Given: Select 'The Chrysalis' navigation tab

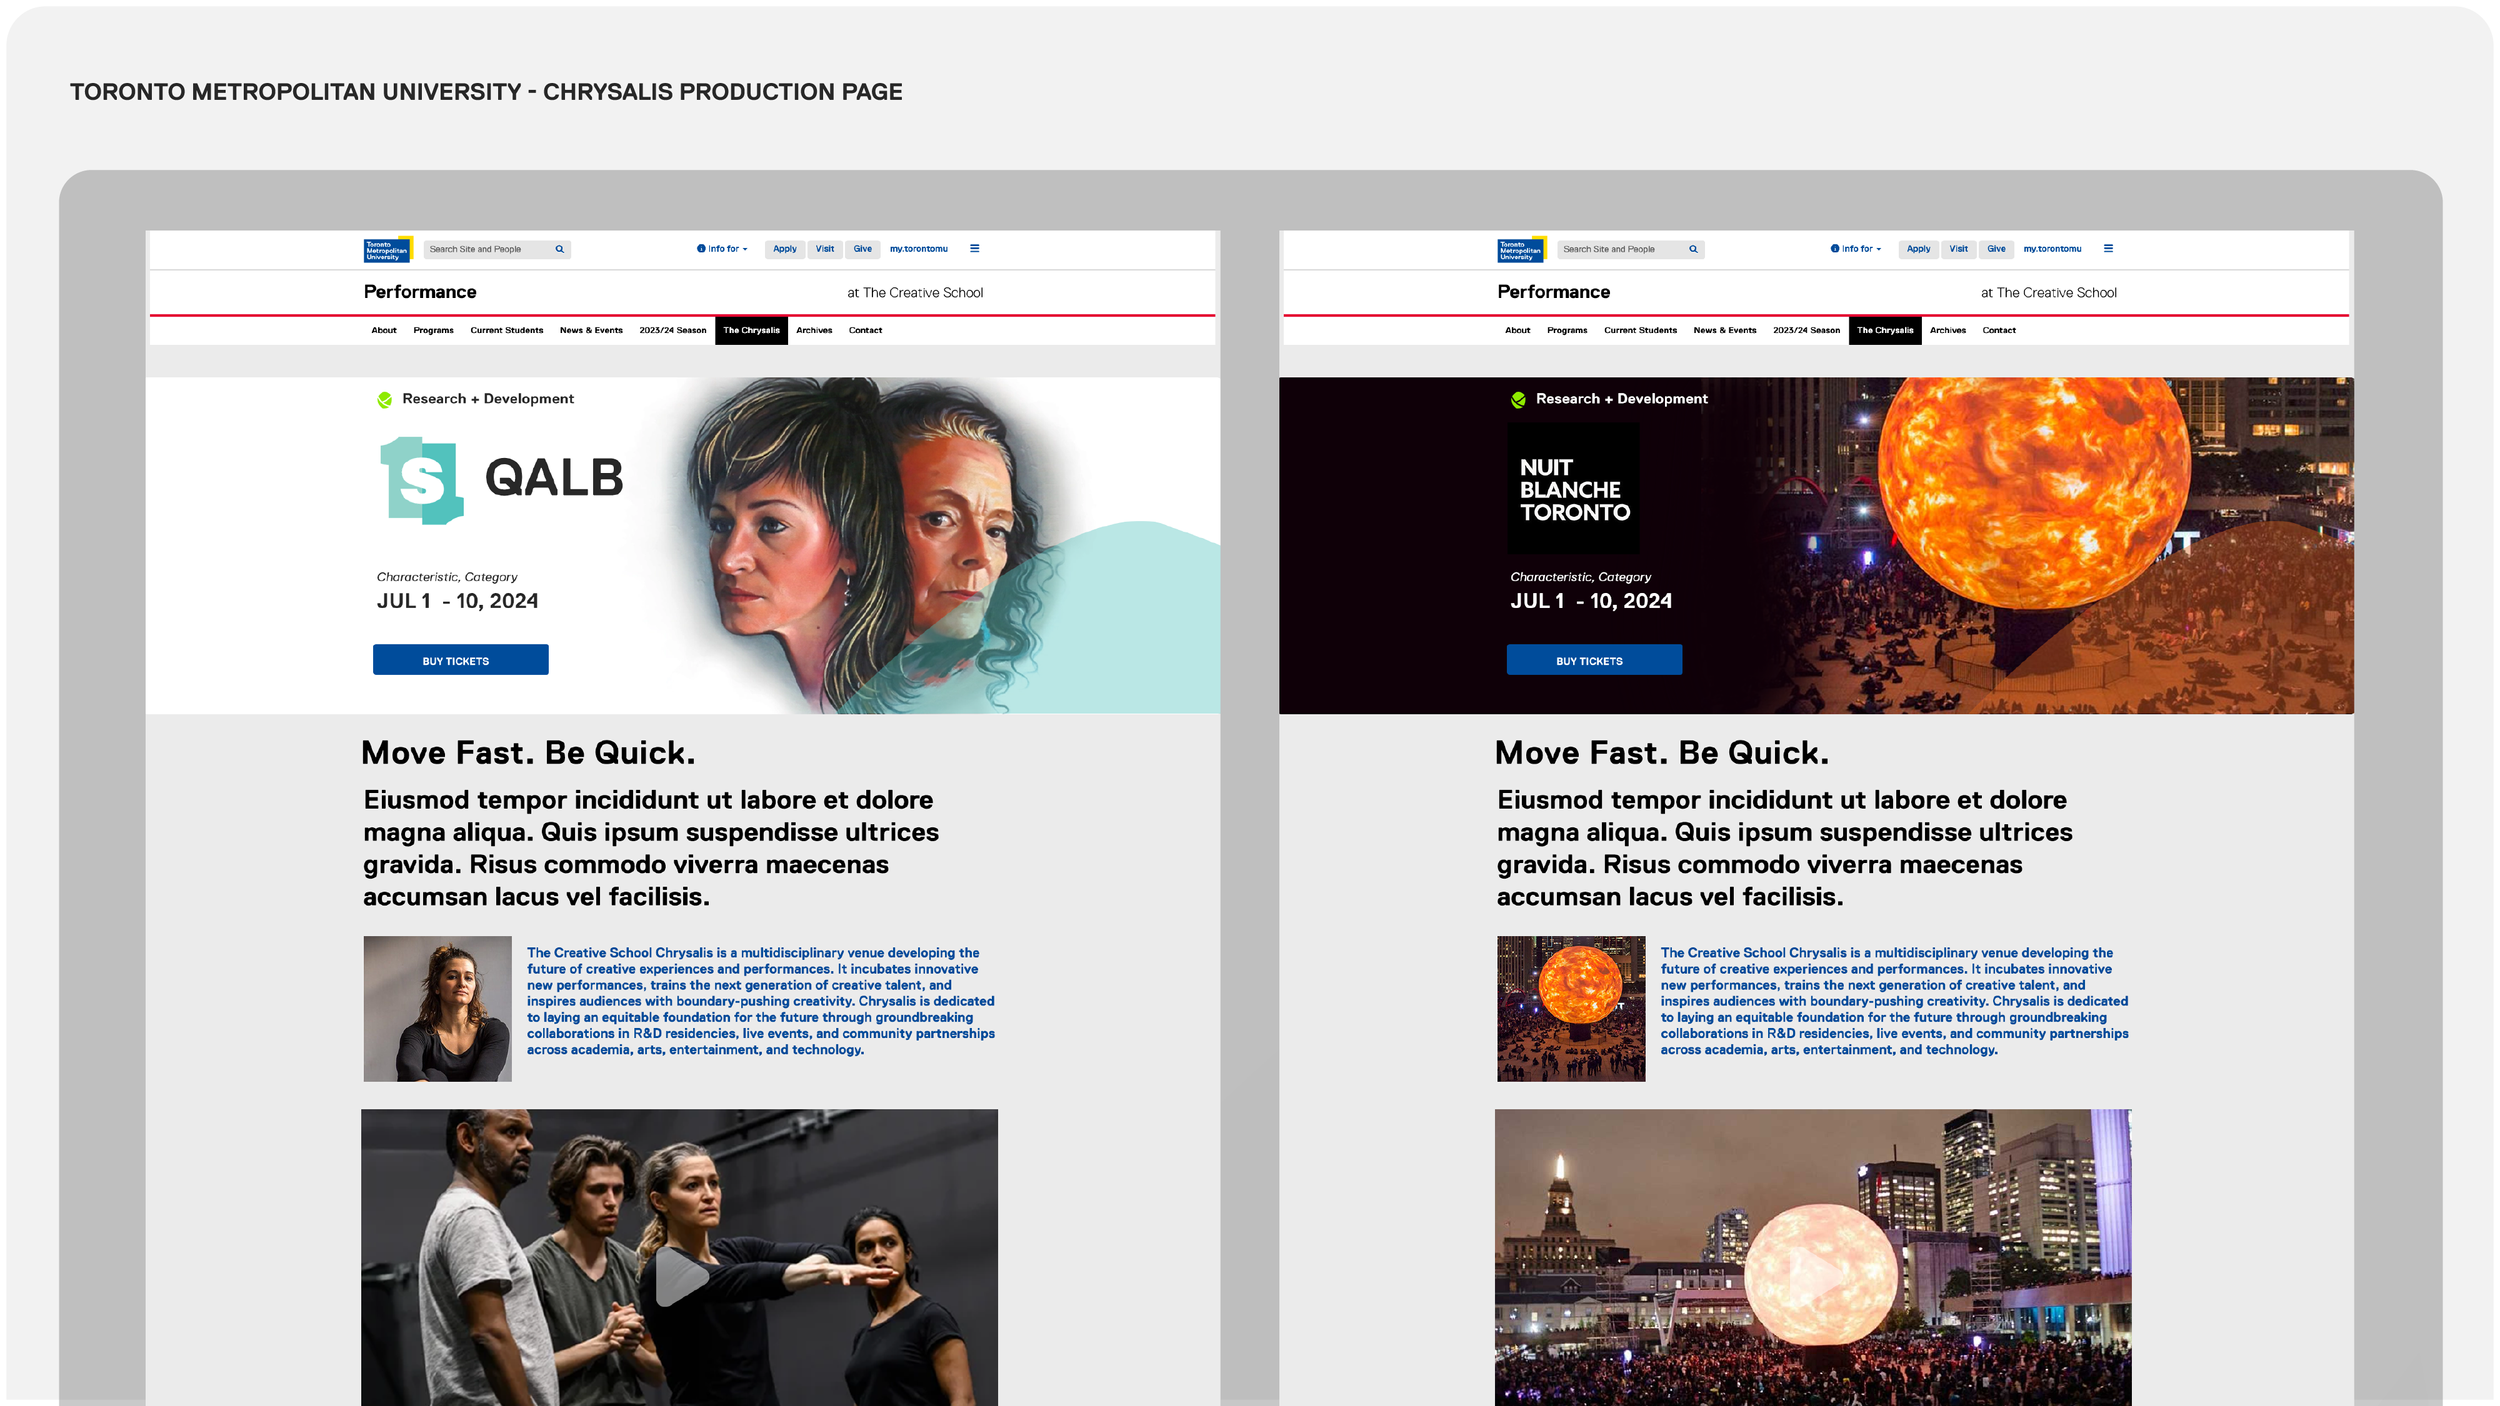Looking at the screenshot, I should point(752,330).
